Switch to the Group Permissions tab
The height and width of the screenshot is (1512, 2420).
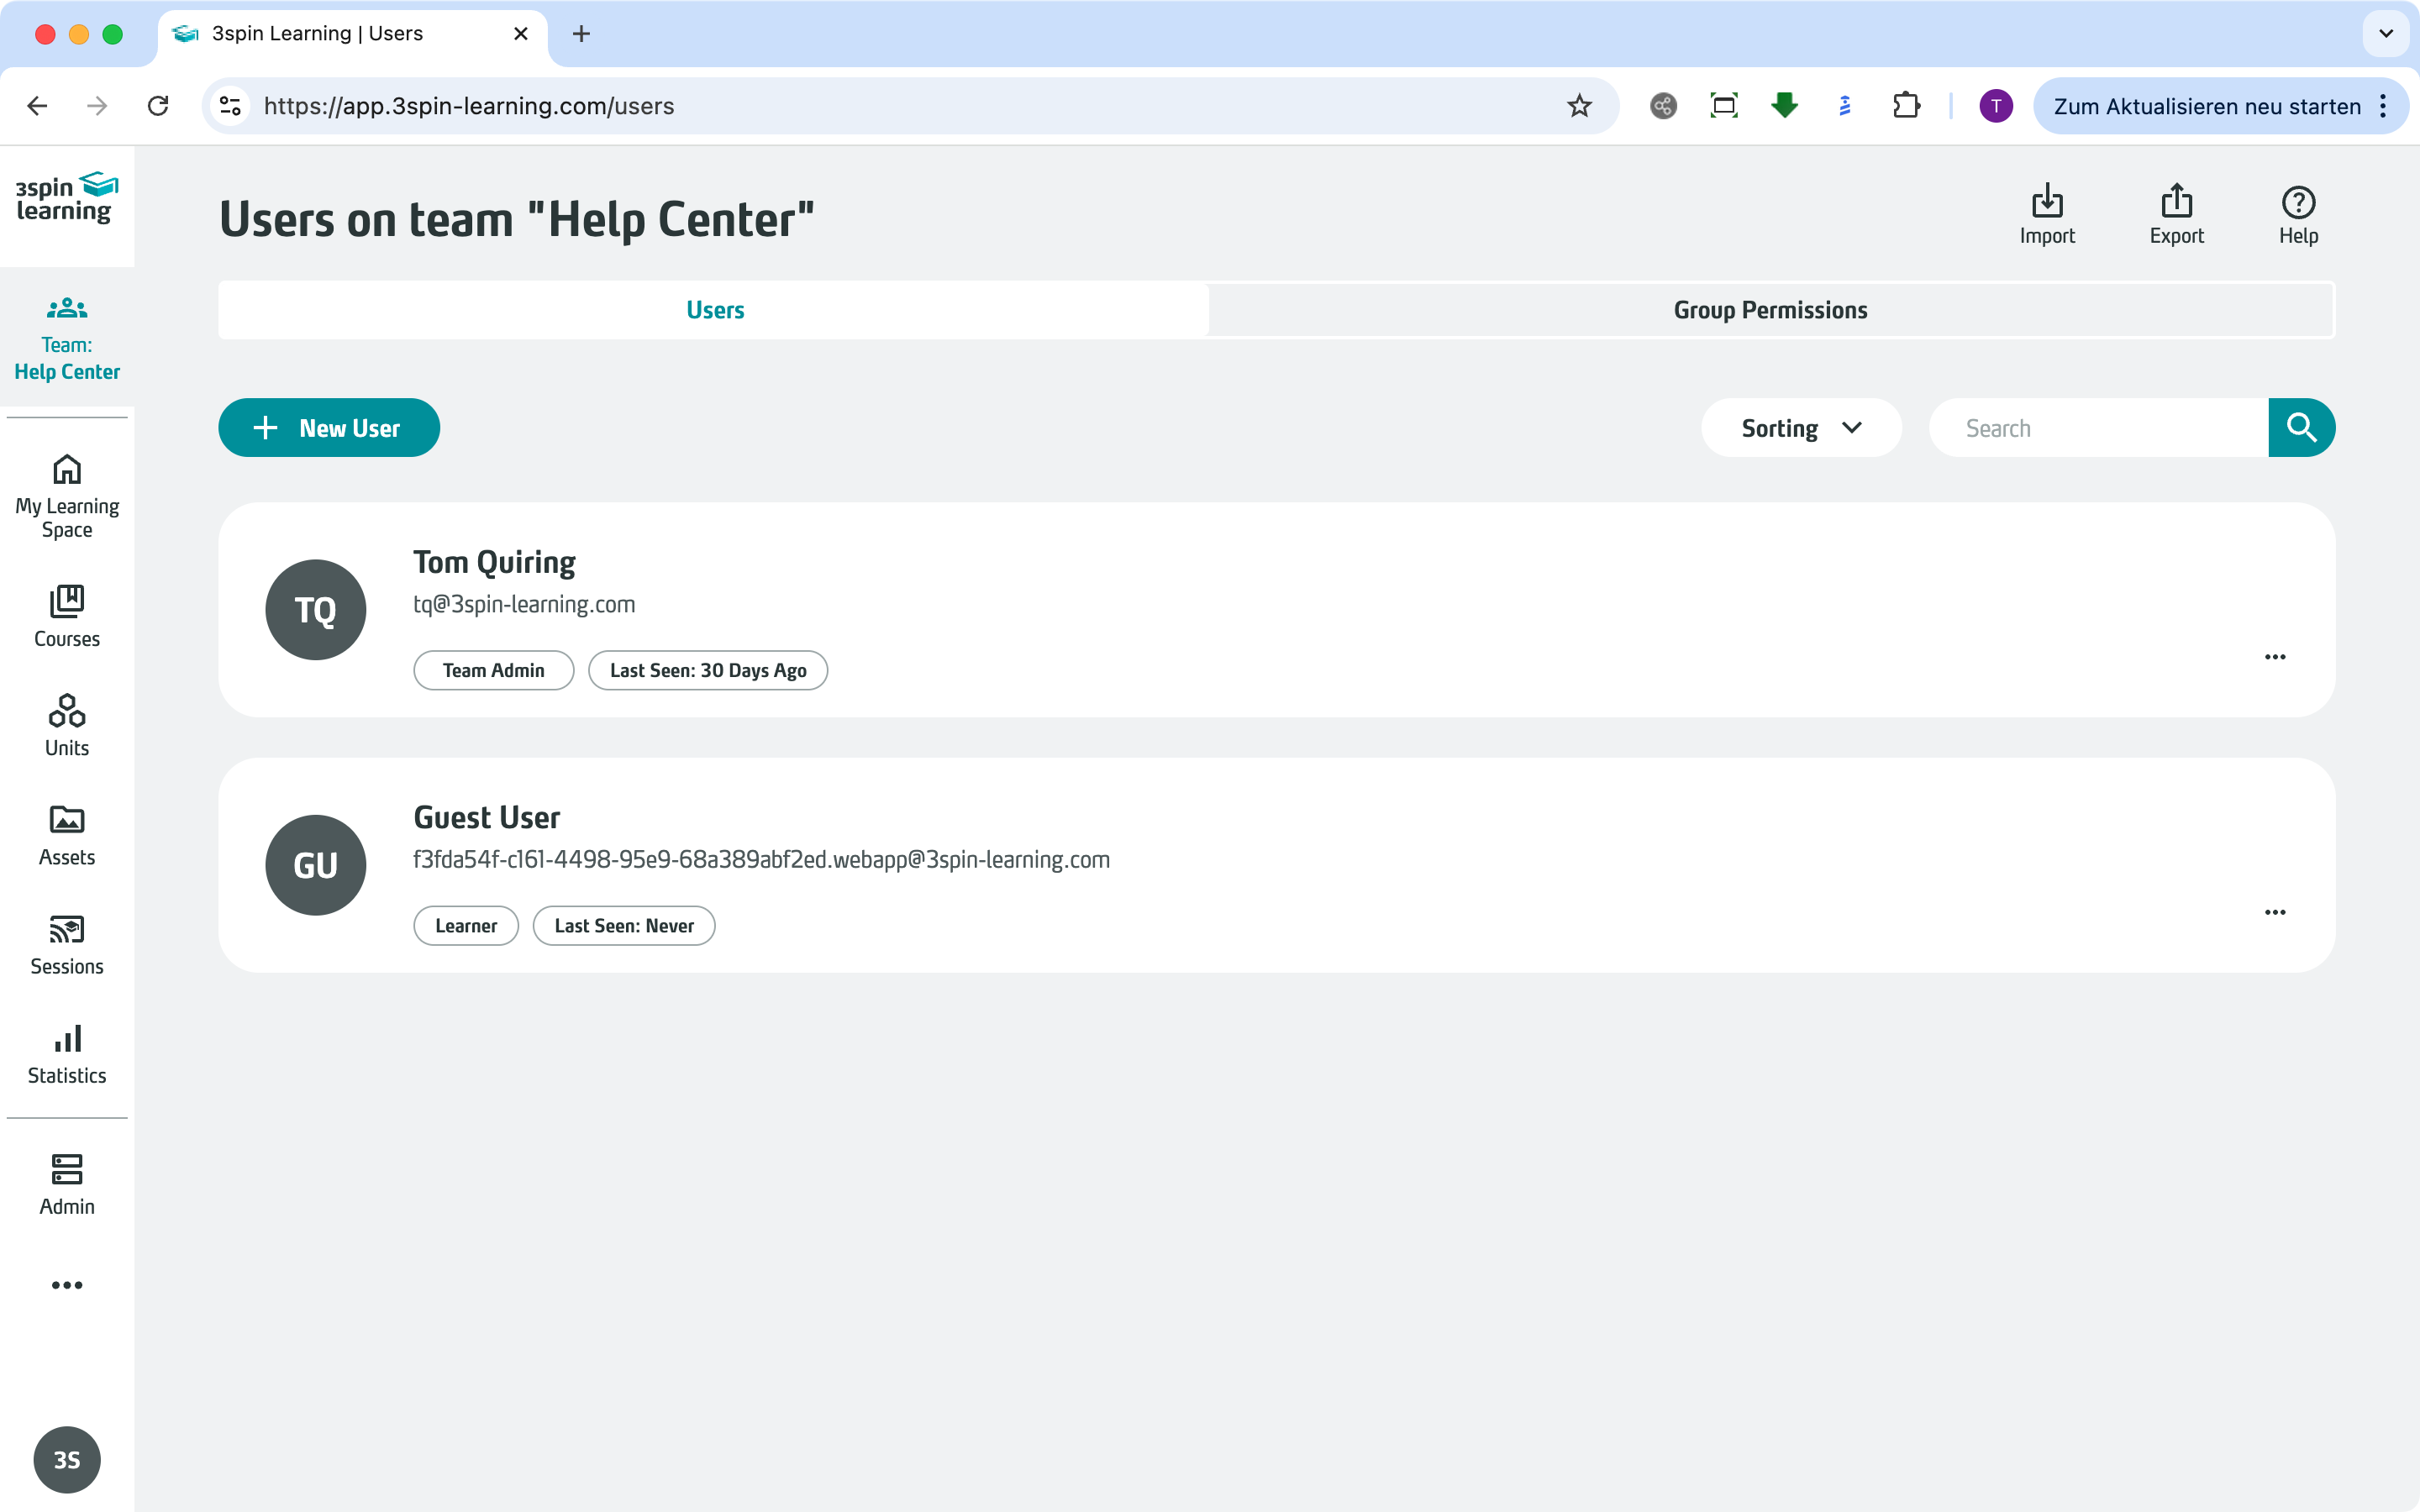(1770, 310)
